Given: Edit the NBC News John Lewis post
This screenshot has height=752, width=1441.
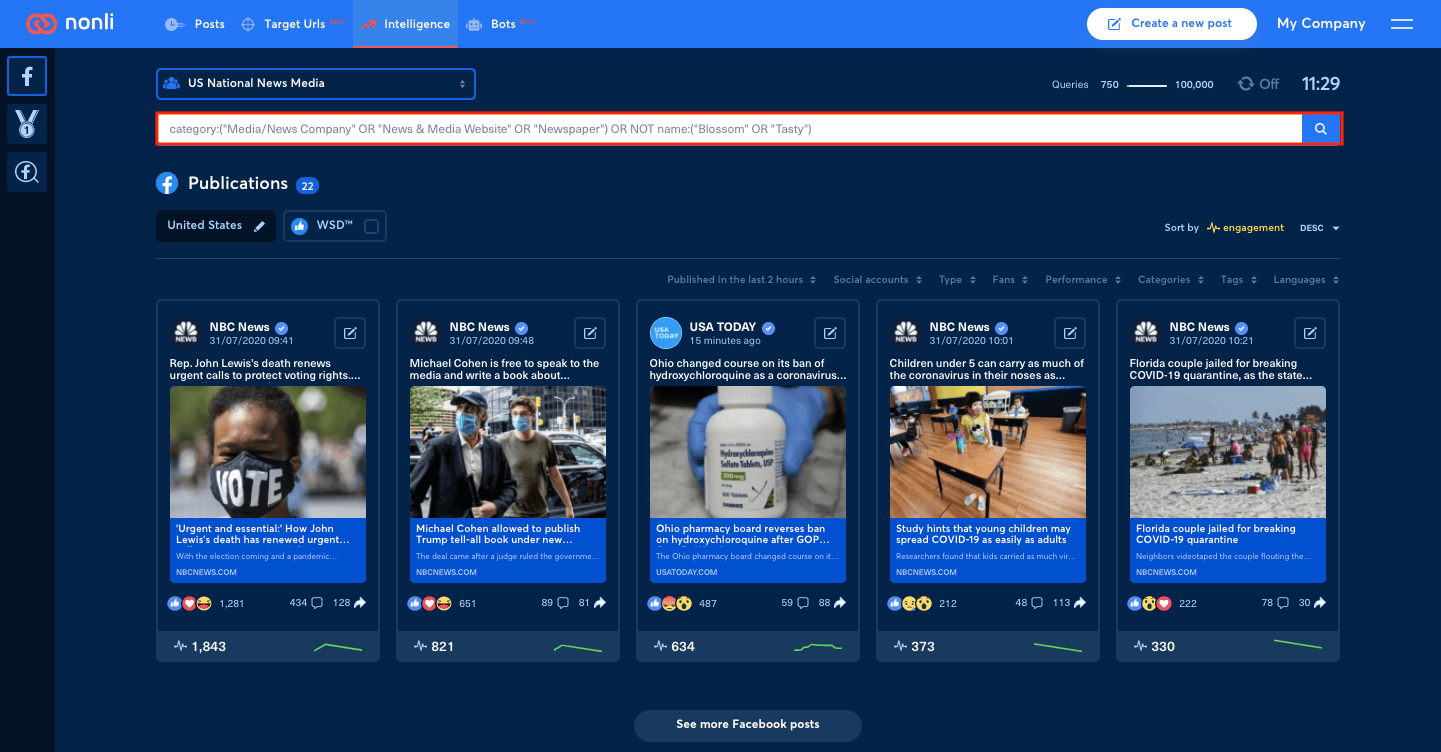Looking at the screenshot, I should (x=350, y=333).
